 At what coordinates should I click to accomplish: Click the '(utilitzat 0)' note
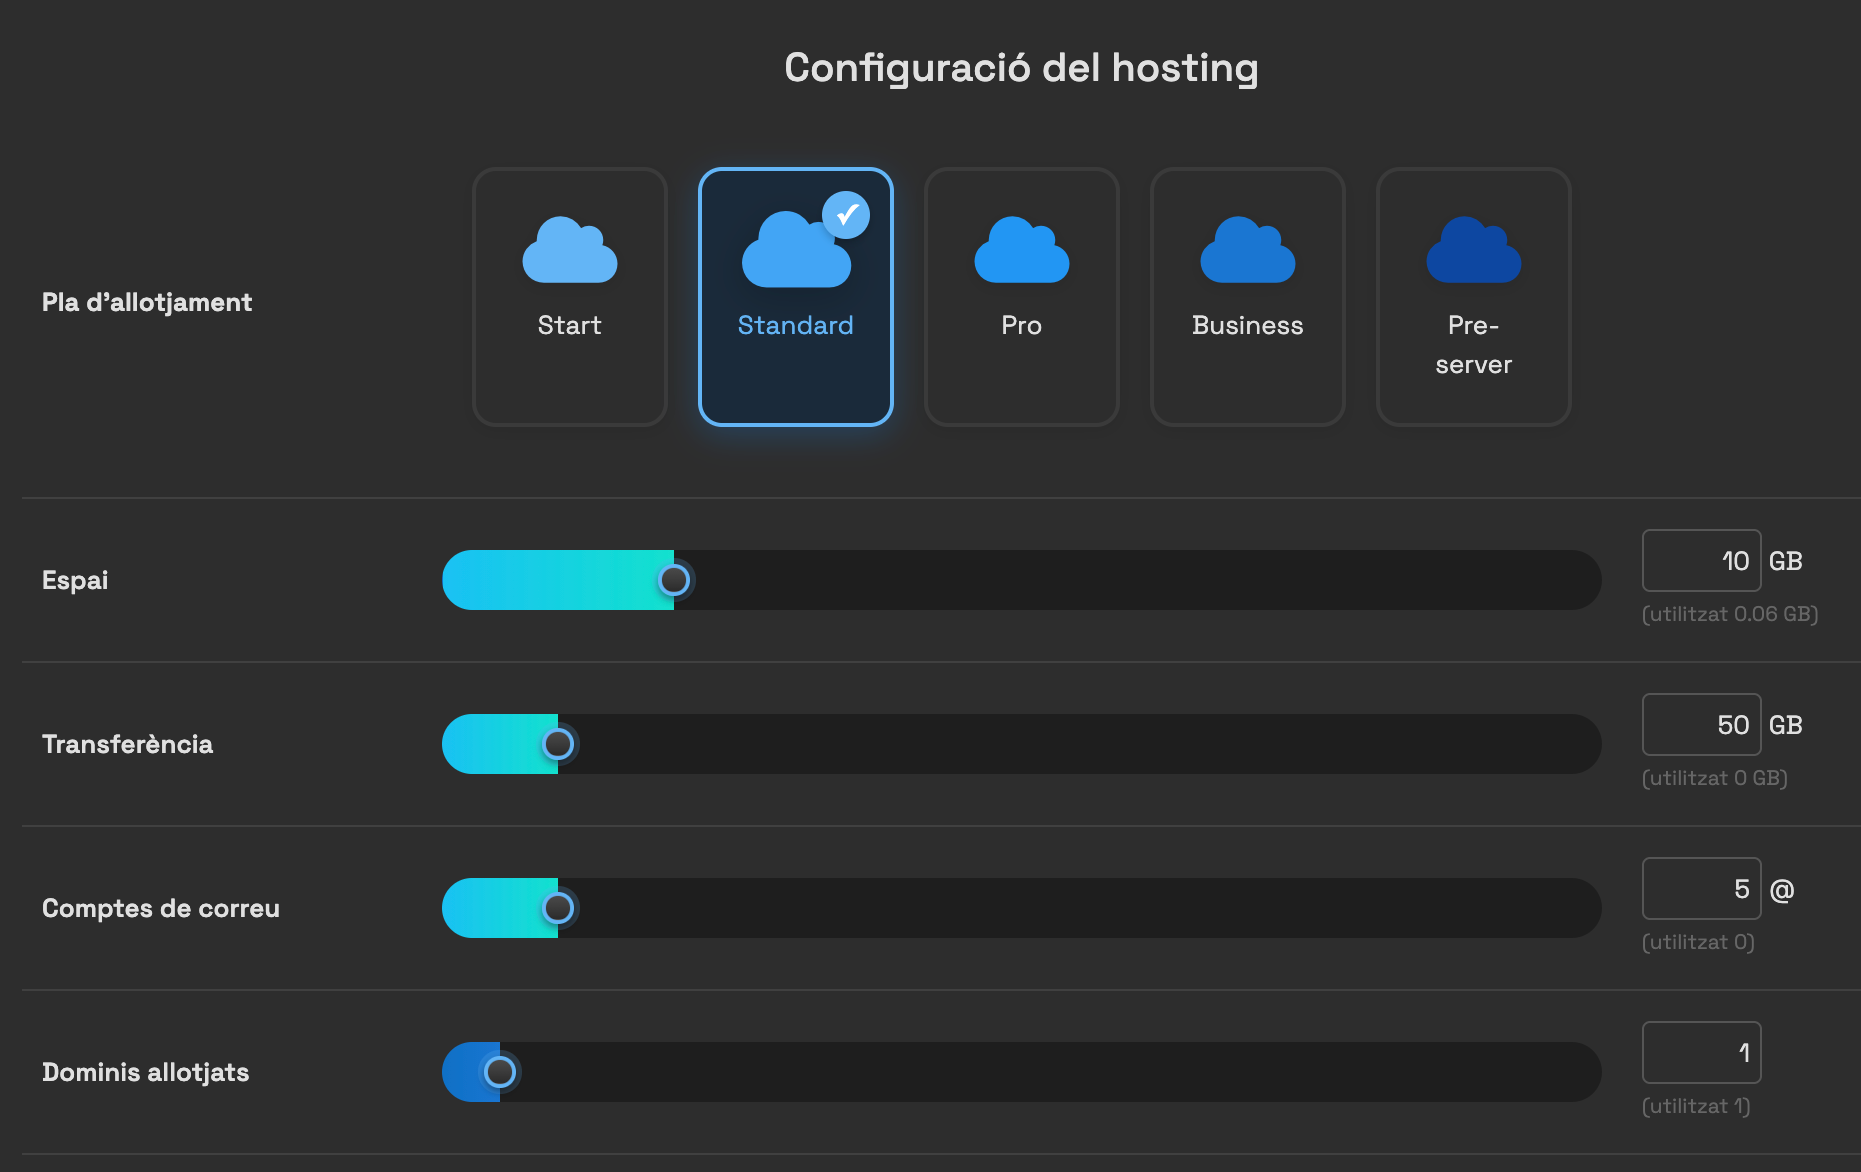1698,942
